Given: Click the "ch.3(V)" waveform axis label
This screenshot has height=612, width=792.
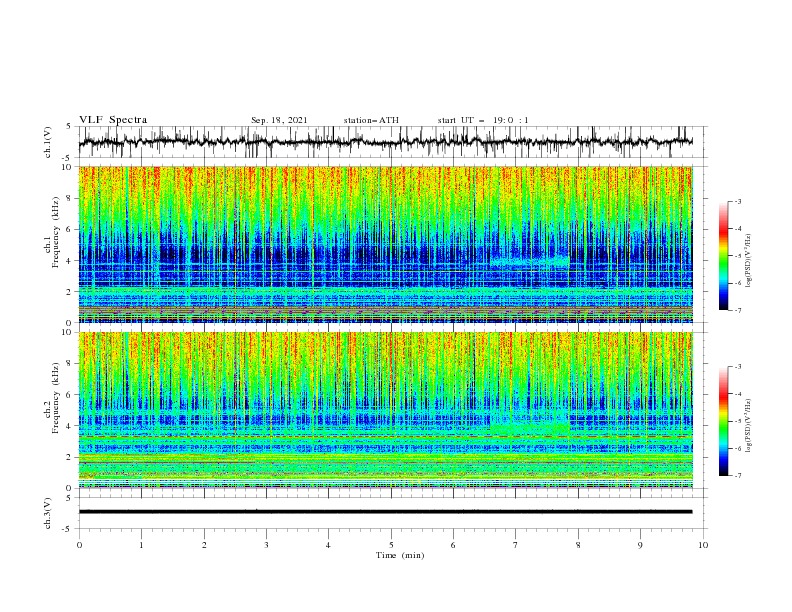Looking at the screenshot, I should [48, 513].
